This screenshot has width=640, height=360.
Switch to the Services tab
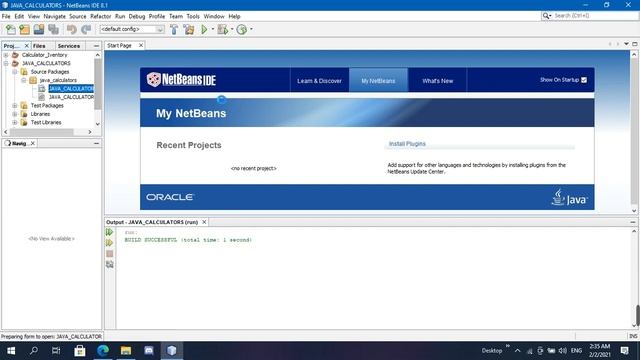[69, 46]
